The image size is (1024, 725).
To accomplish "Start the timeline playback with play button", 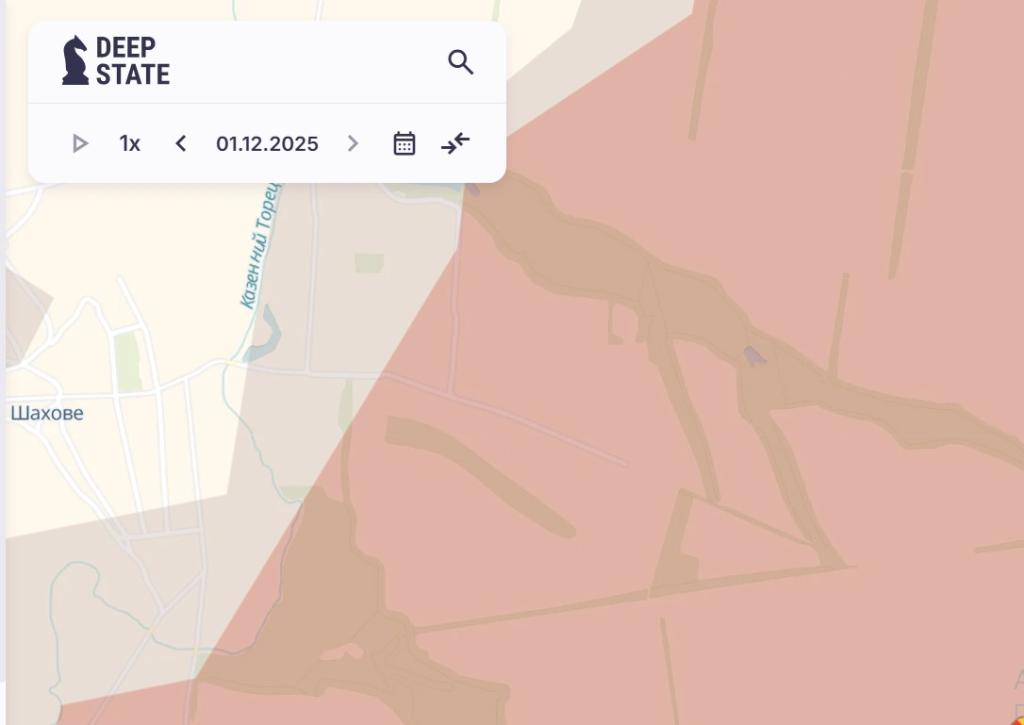I will 80,144.
